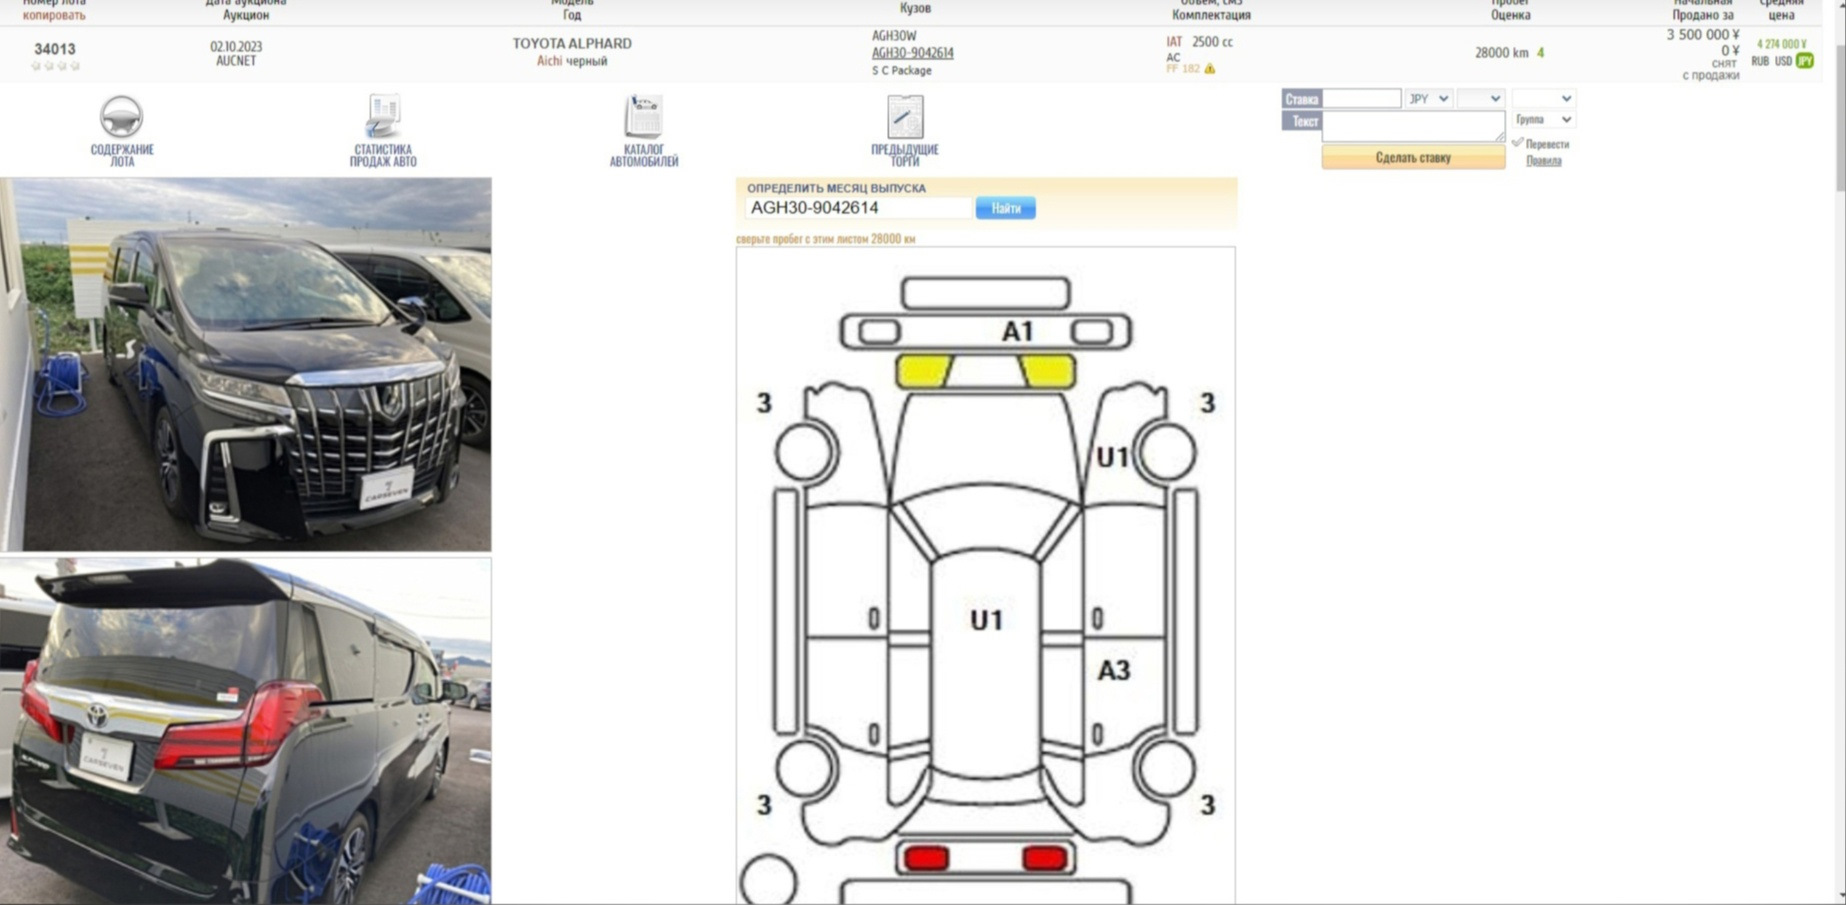Open chassis link AGH30-9042614

[912, 53]
